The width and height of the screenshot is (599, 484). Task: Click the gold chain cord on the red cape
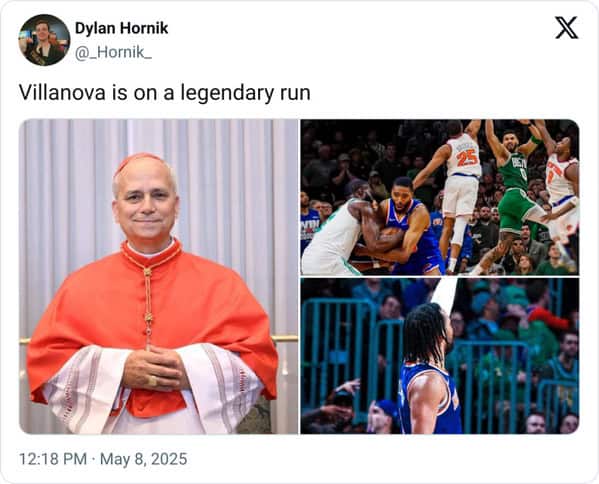pyautogui.click(x=148, y=306)
